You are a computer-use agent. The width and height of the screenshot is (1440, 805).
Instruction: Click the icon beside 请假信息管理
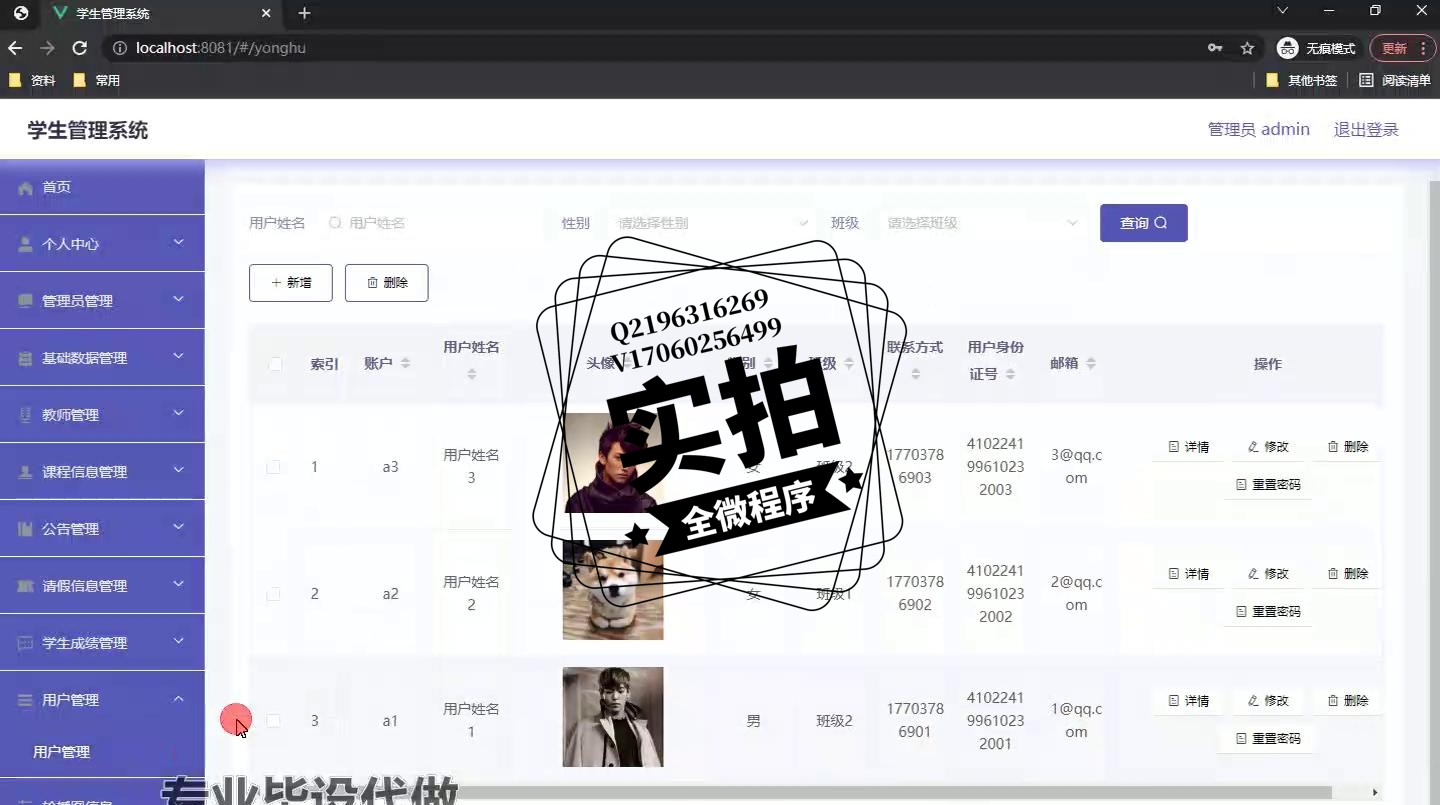(26, 586)
